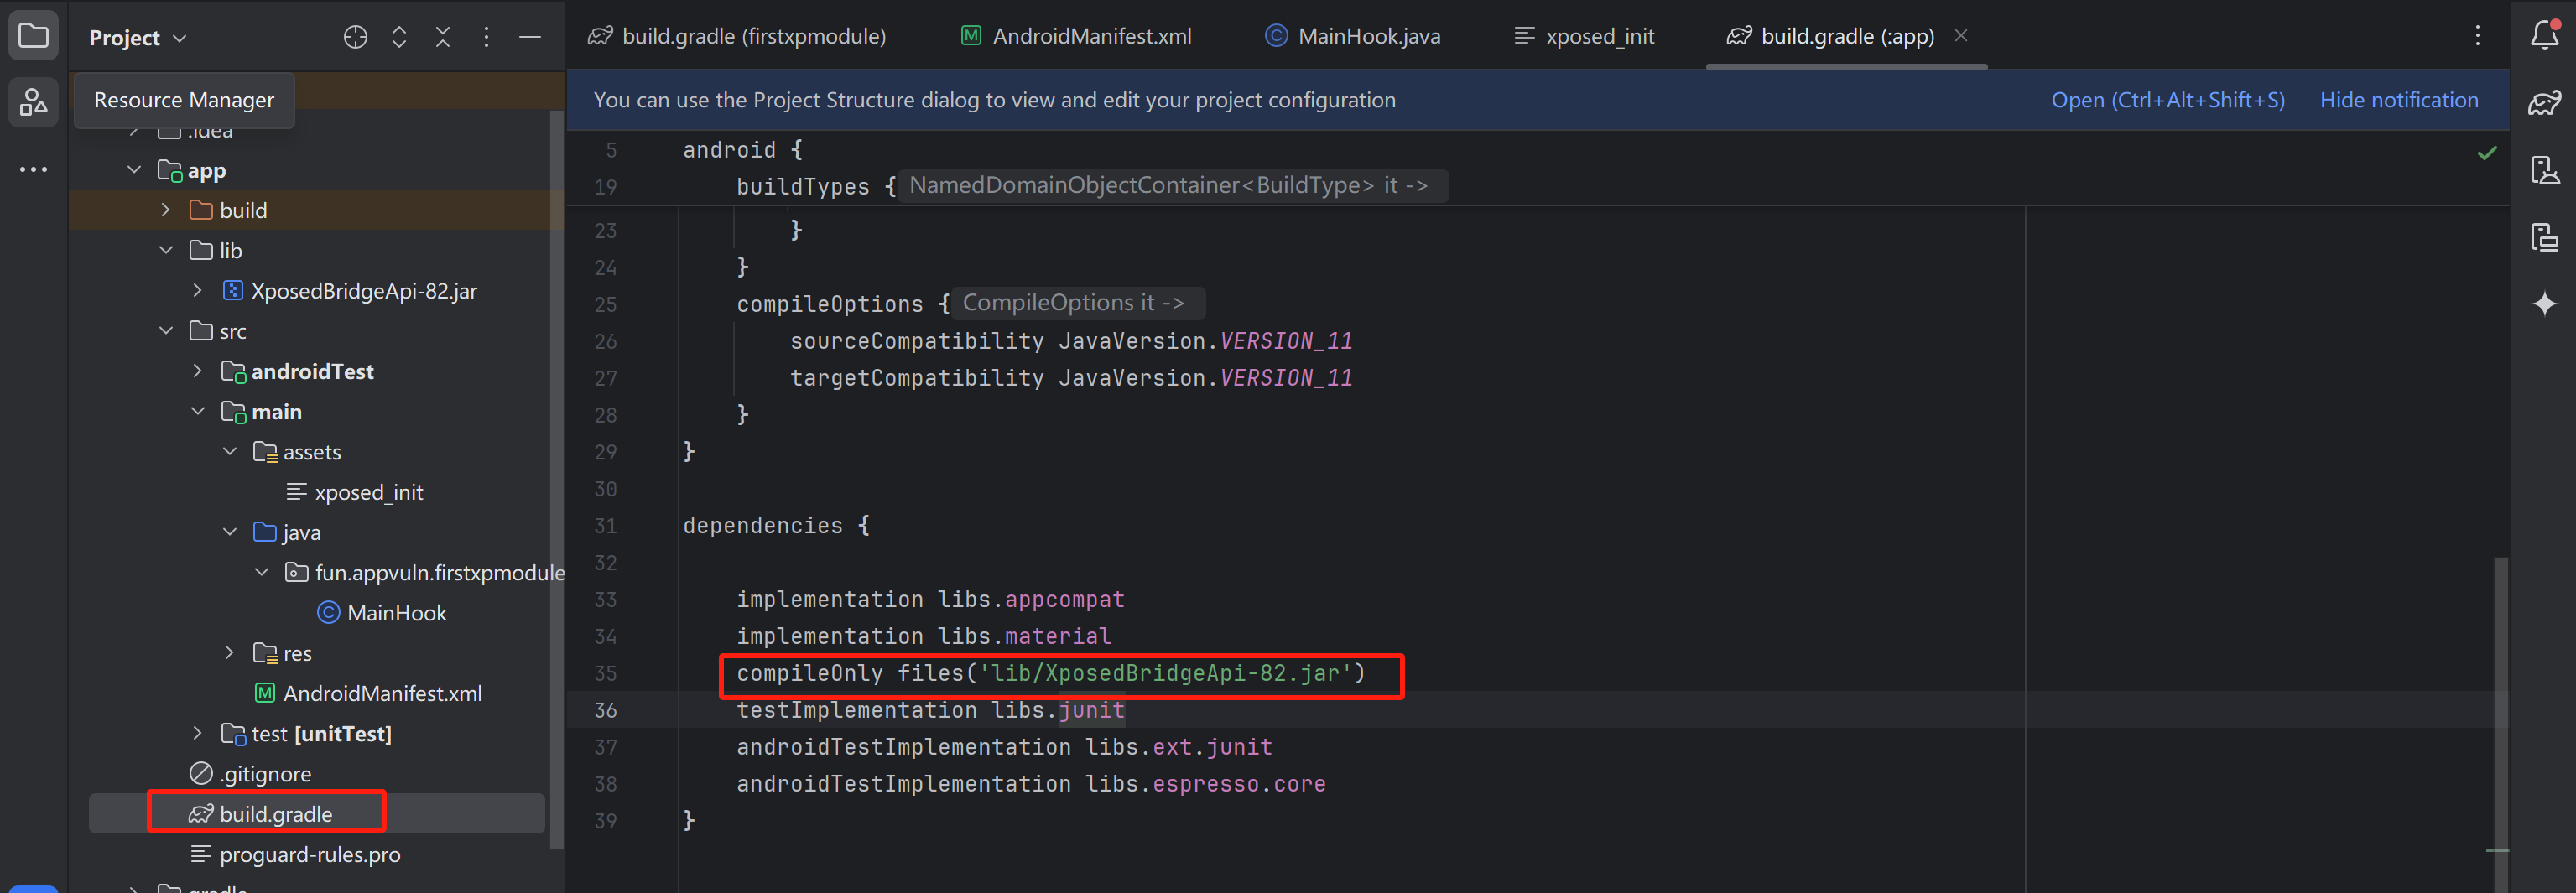The width and height of the screenshot is (2576, 893).
Task: Expand the build folder
Action: (x=166, y=210)
